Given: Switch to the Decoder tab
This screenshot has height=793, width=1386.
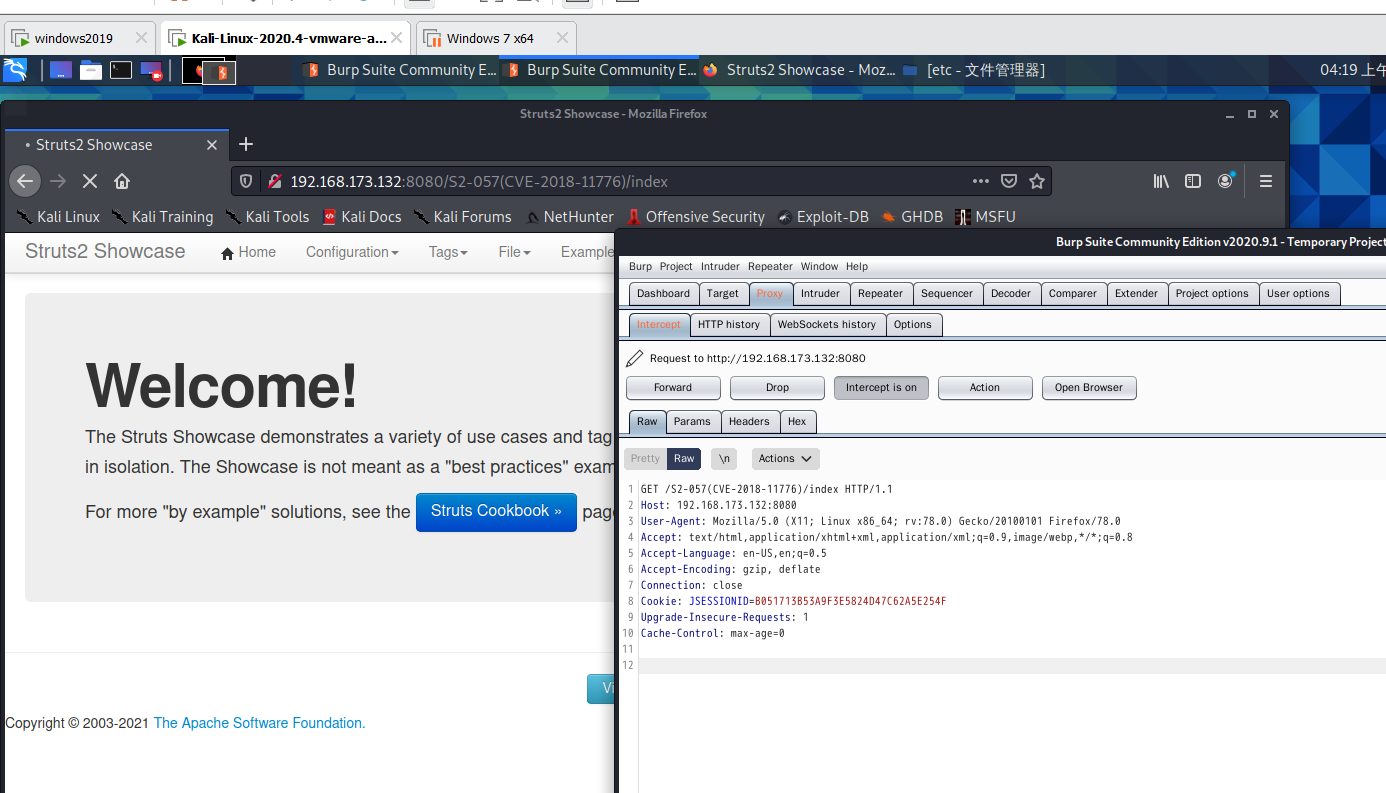Looking at the screenshot, I should tap(1011, 294).
